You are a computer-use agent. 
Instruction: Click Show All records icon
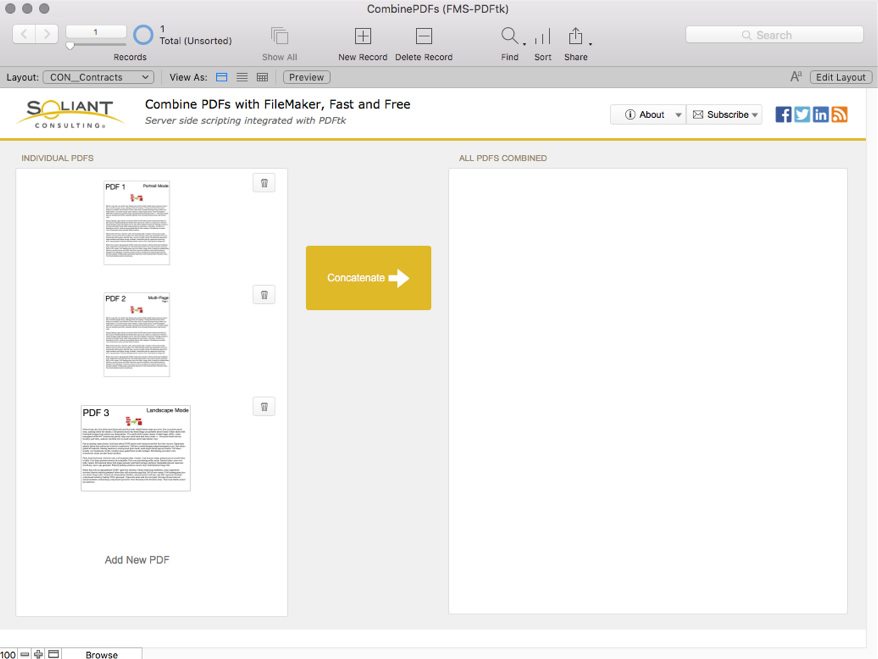(x=279, y=36)
